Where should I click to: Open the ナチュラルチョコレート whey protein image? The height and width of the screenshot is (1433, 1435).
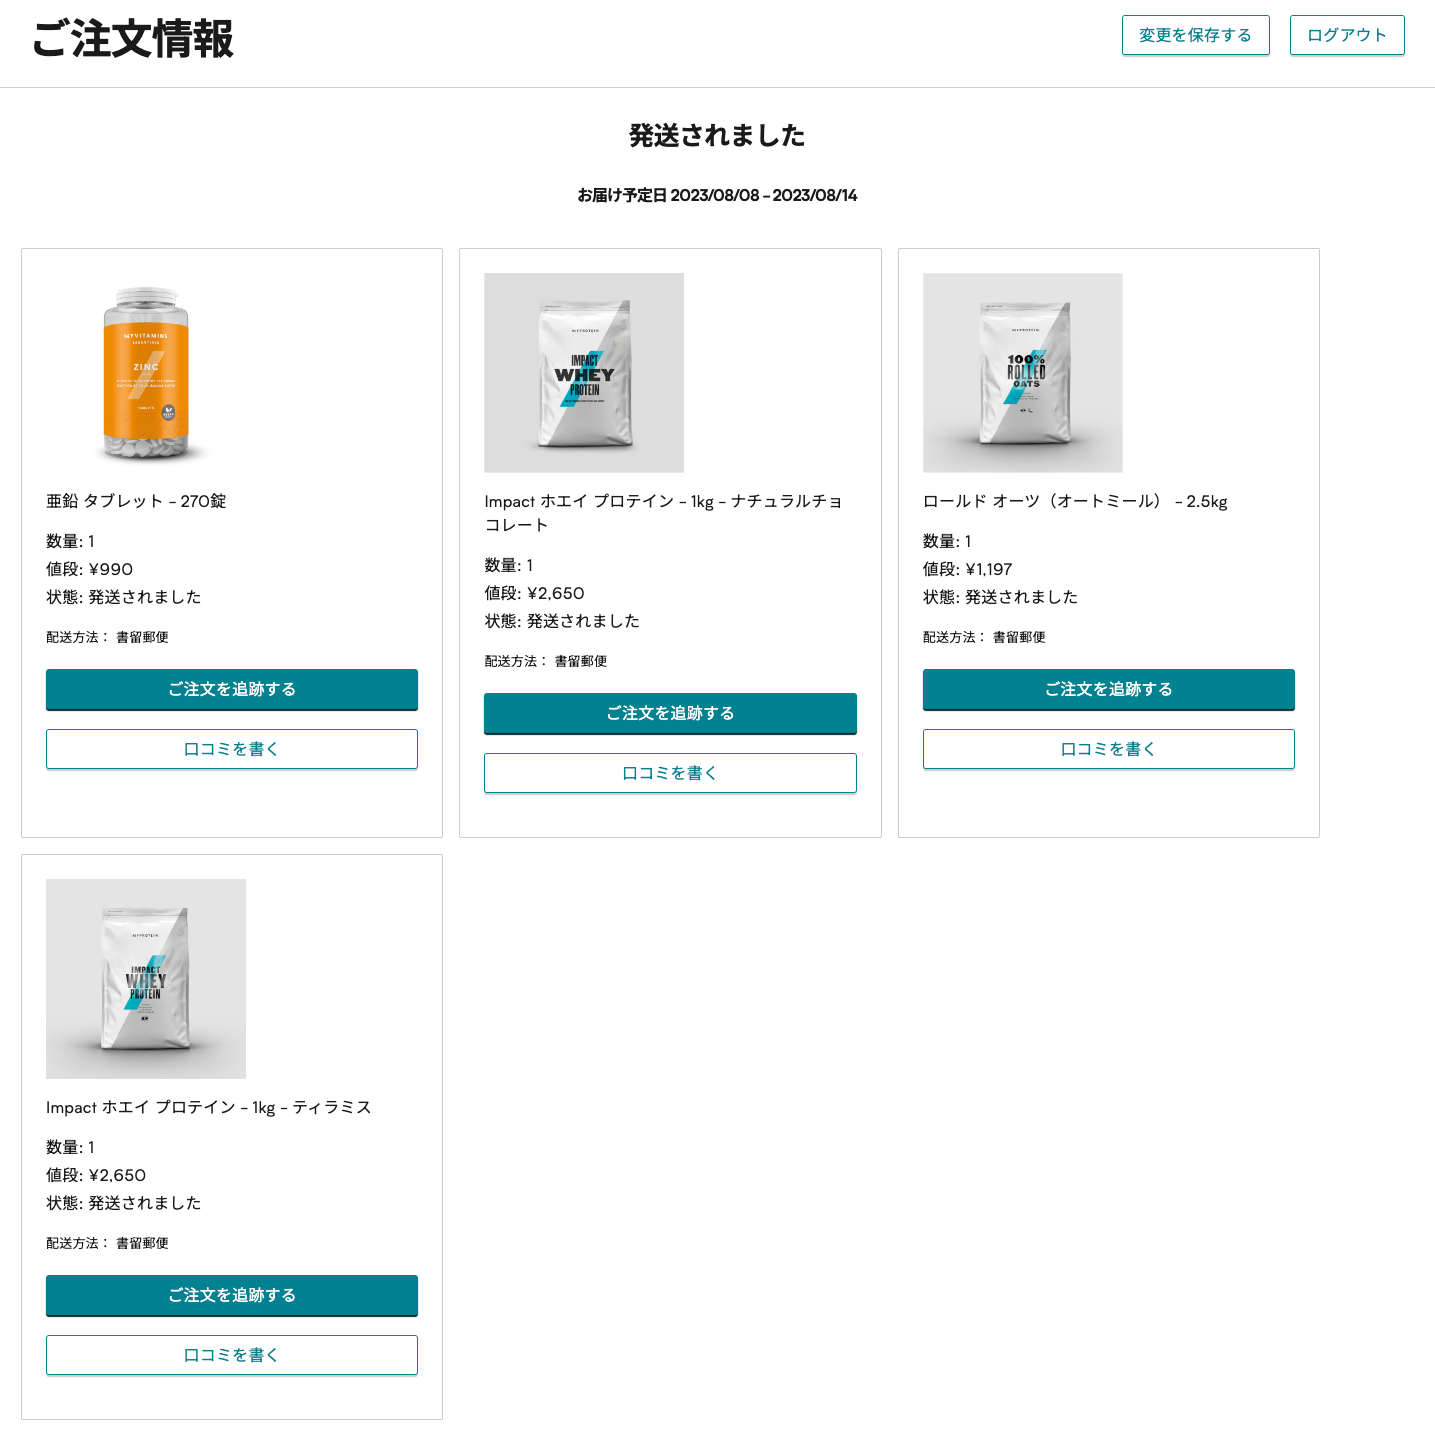coord(584,373)
